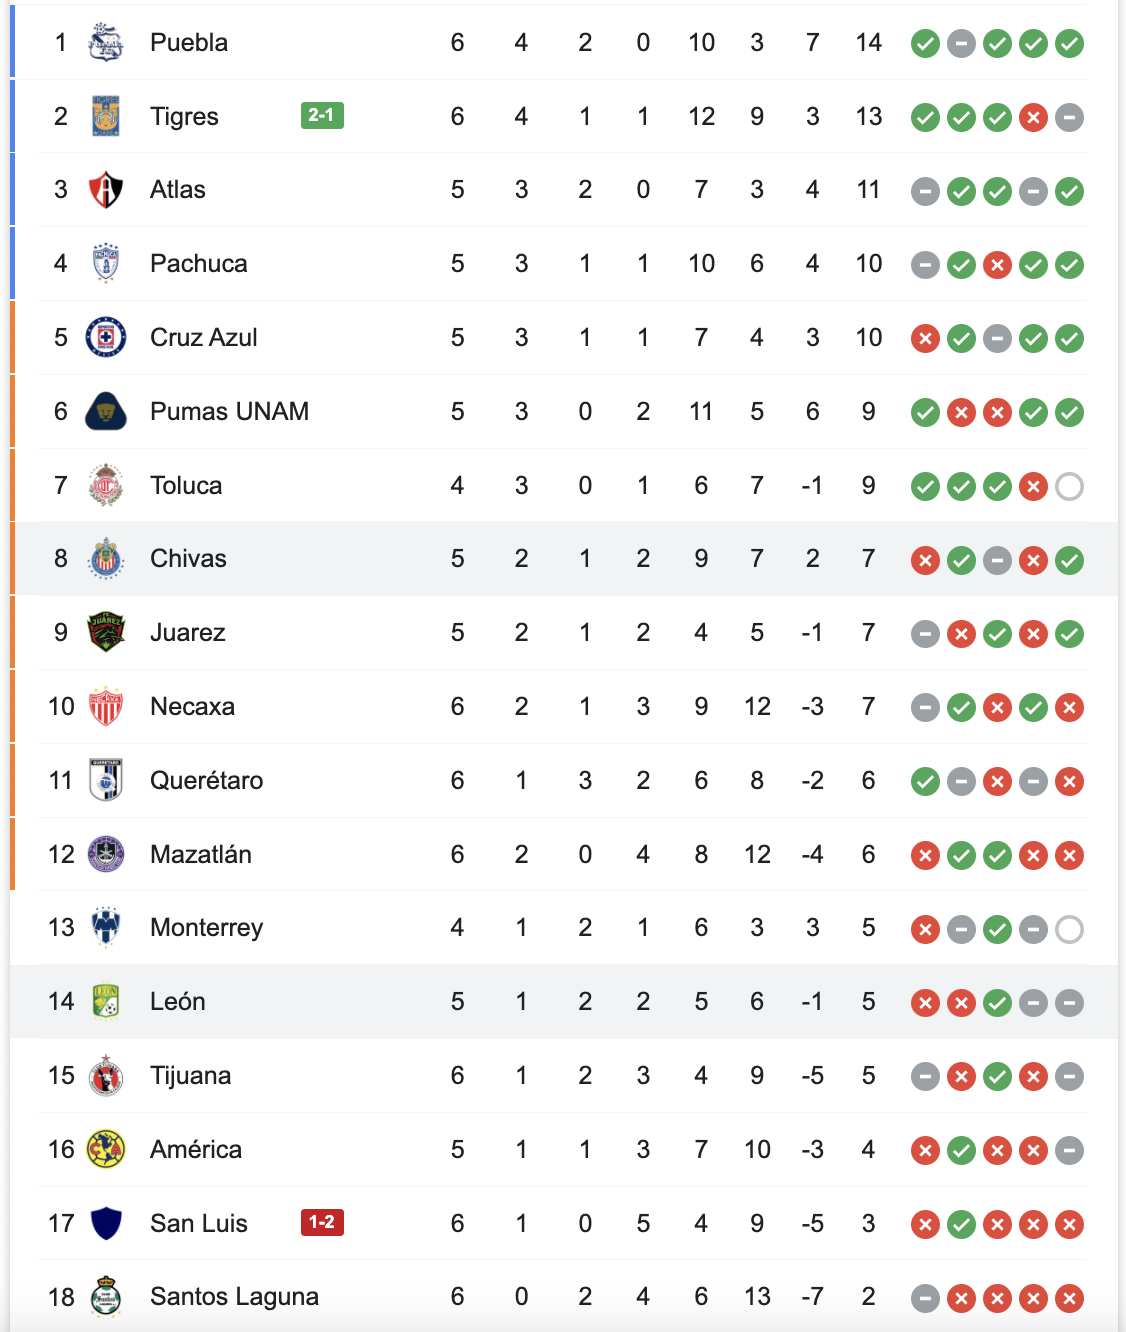Image resolution: width=1126 pixels, height=1332 pixels.
Task: Select the Juarez table row
Action: point(560,633)
